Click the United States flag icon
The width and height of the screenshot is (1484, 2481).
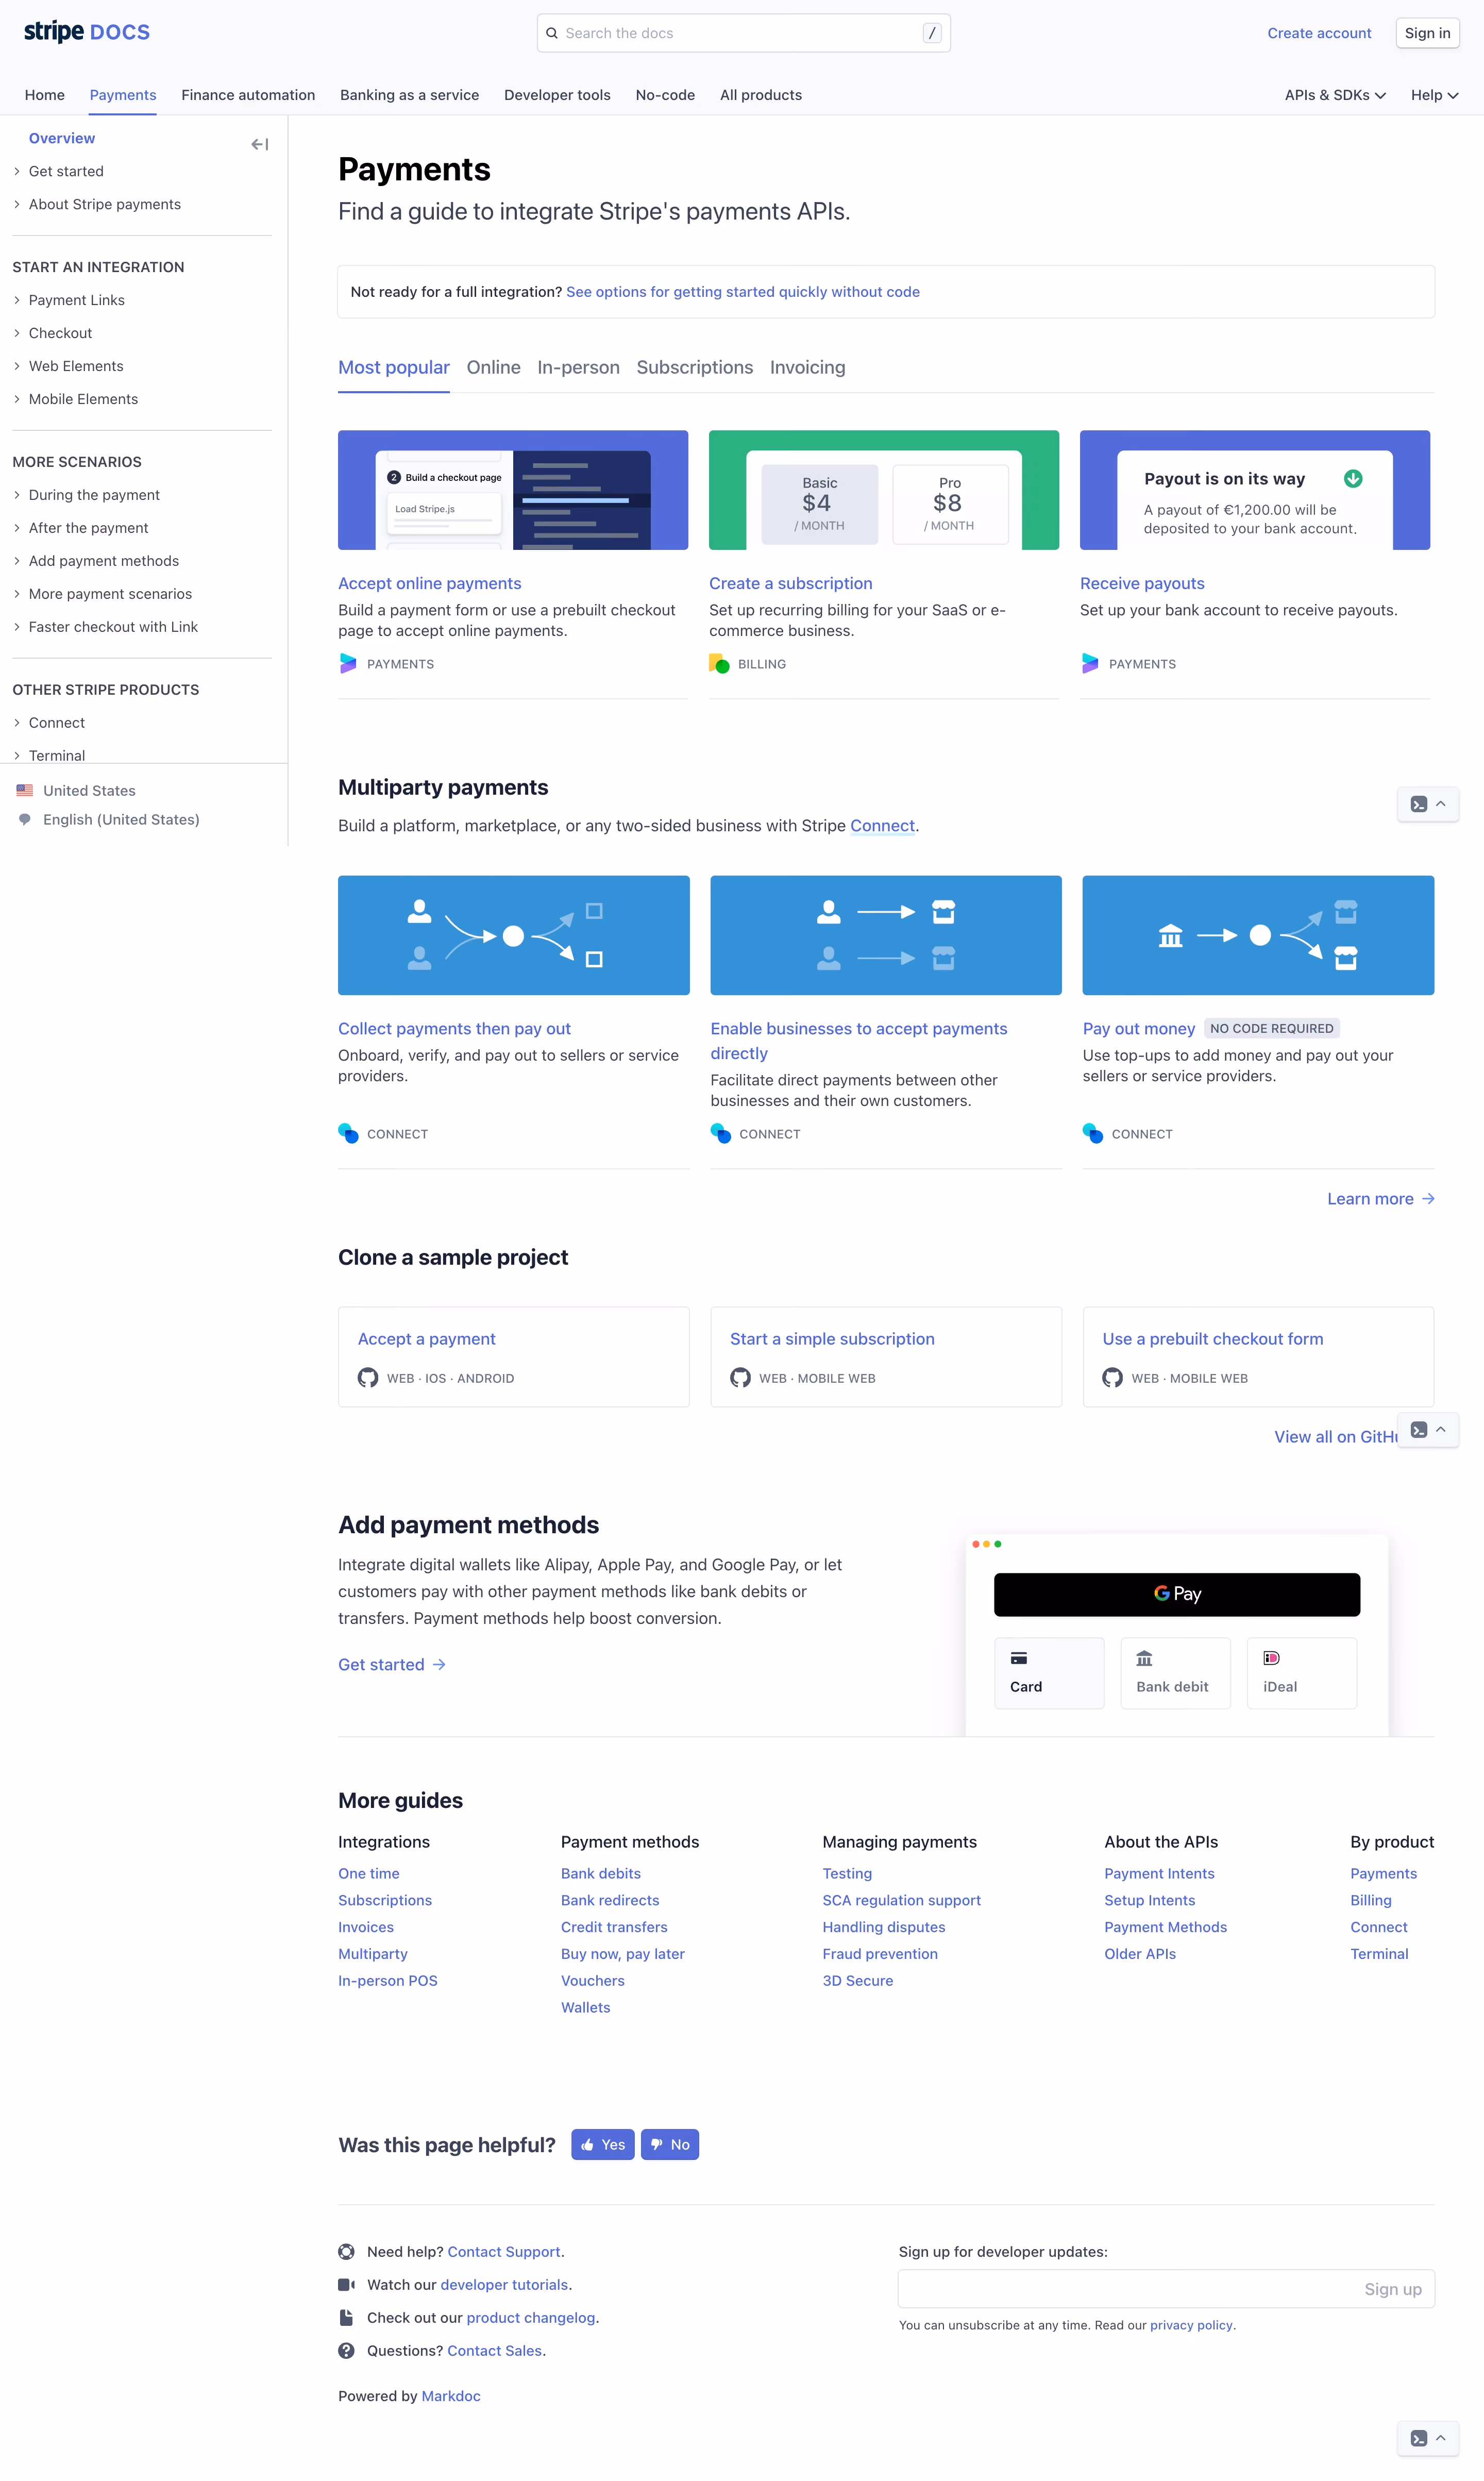[25, 790]
